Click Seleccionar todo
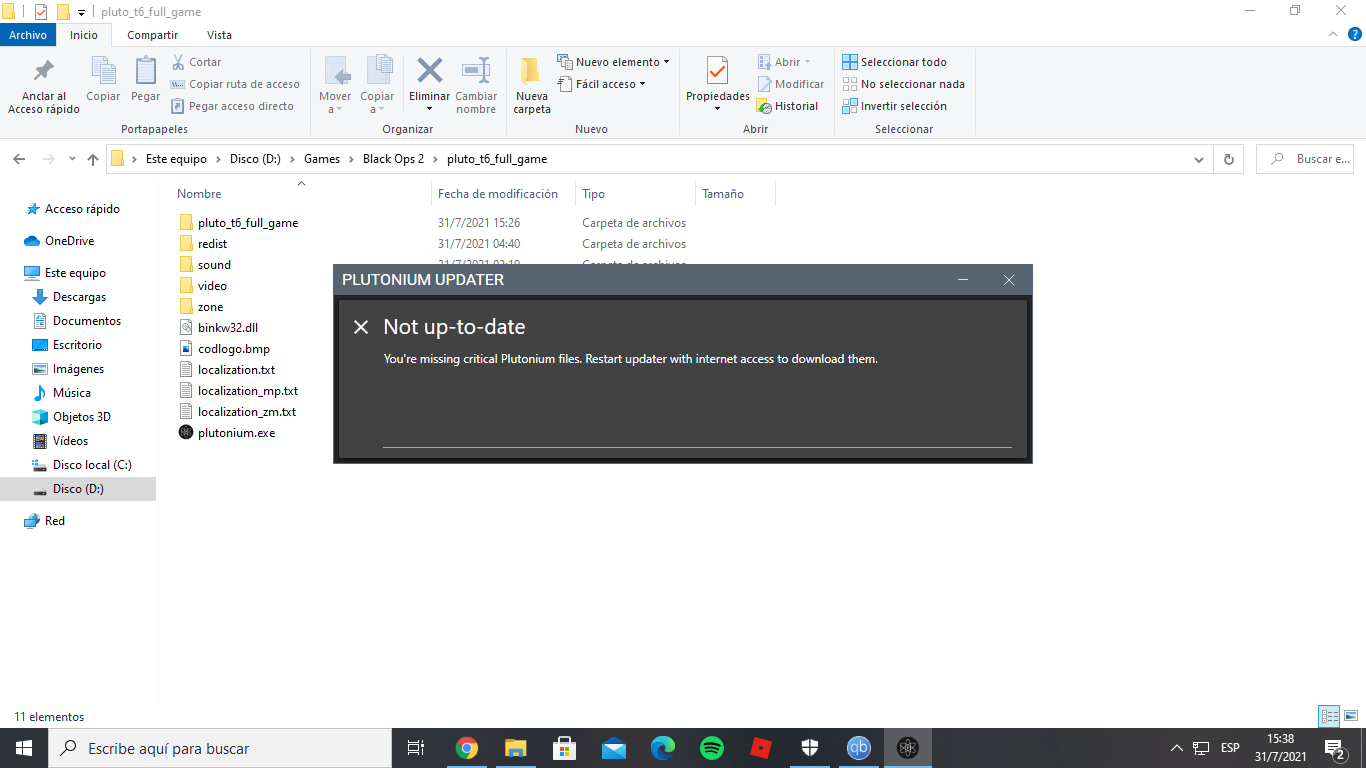Image resolution: width=1366 pixels, height=768 pixels. point(895,62)
